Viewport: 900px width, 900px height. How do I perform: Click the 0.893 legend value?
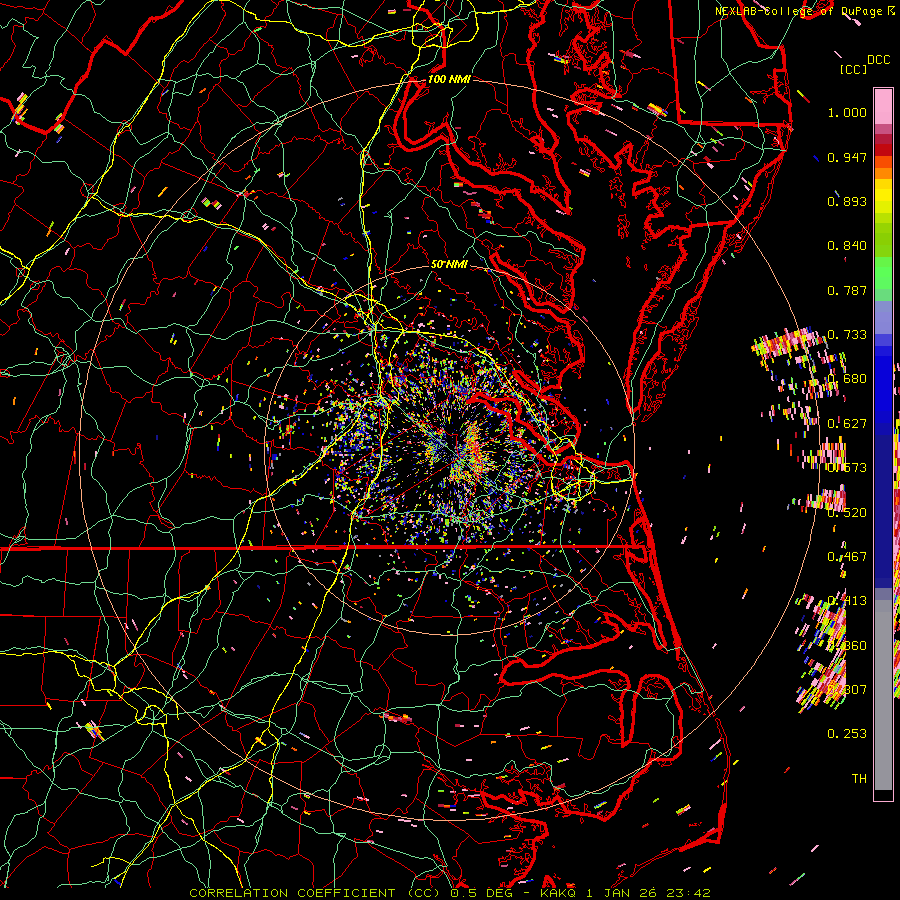847,201
